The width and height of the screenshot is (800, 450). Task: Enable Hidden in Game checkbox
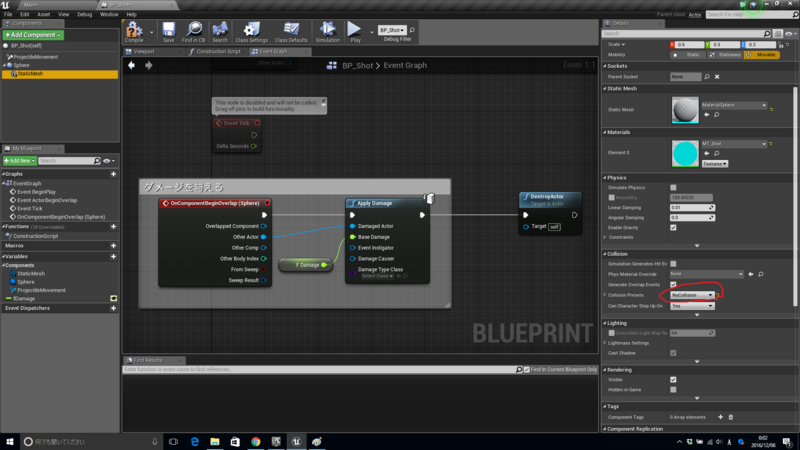click(x=673, y=390)
